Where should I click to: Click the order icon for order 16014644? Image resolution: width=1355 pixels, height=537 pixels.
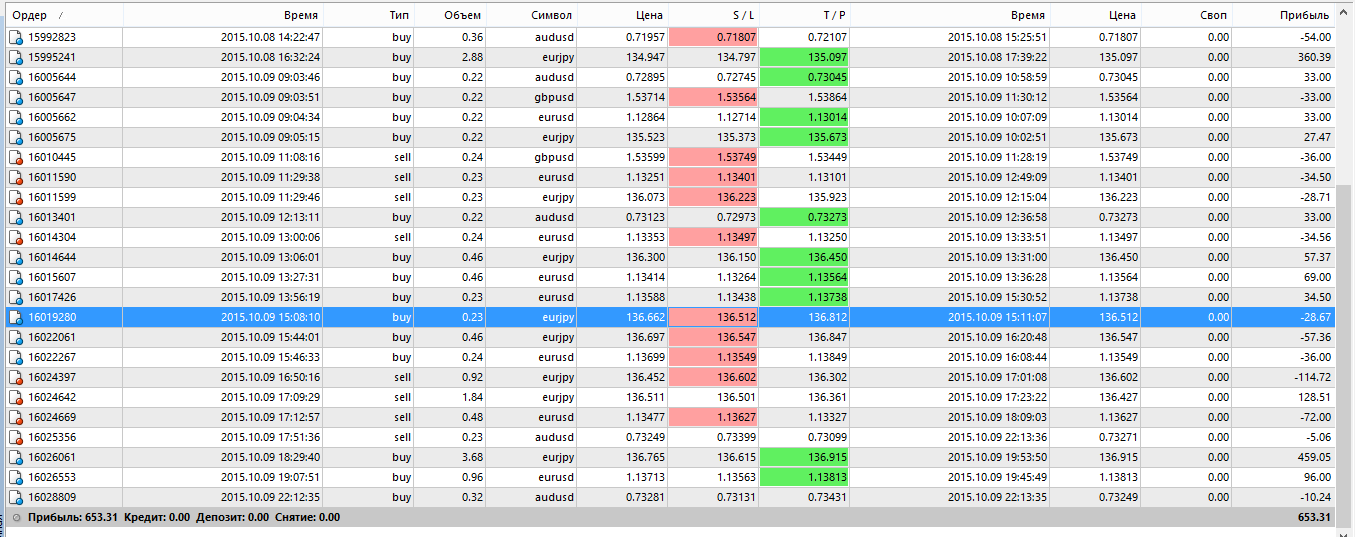[15, 257]
